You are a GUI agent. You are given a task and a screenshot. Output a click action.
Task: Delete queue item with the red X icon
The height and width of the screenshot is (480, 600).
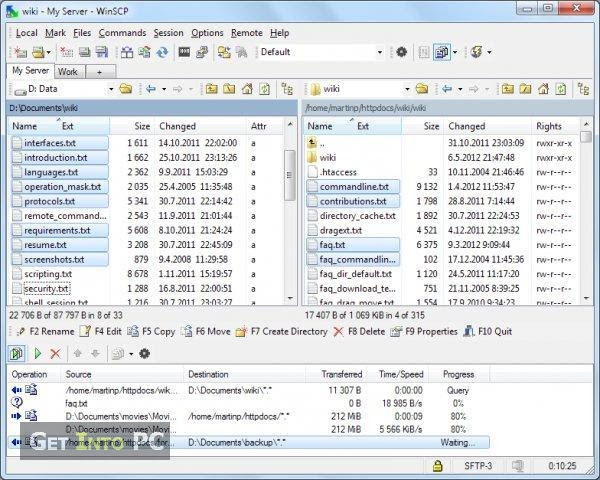[x=55, y=353]
